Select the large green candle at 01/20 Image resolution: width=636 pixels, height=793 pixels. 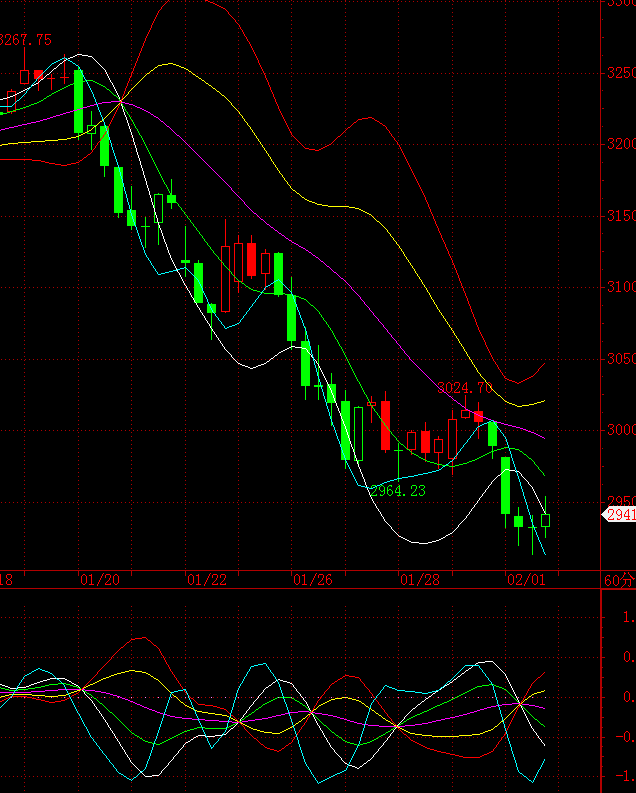coord(78,101)
